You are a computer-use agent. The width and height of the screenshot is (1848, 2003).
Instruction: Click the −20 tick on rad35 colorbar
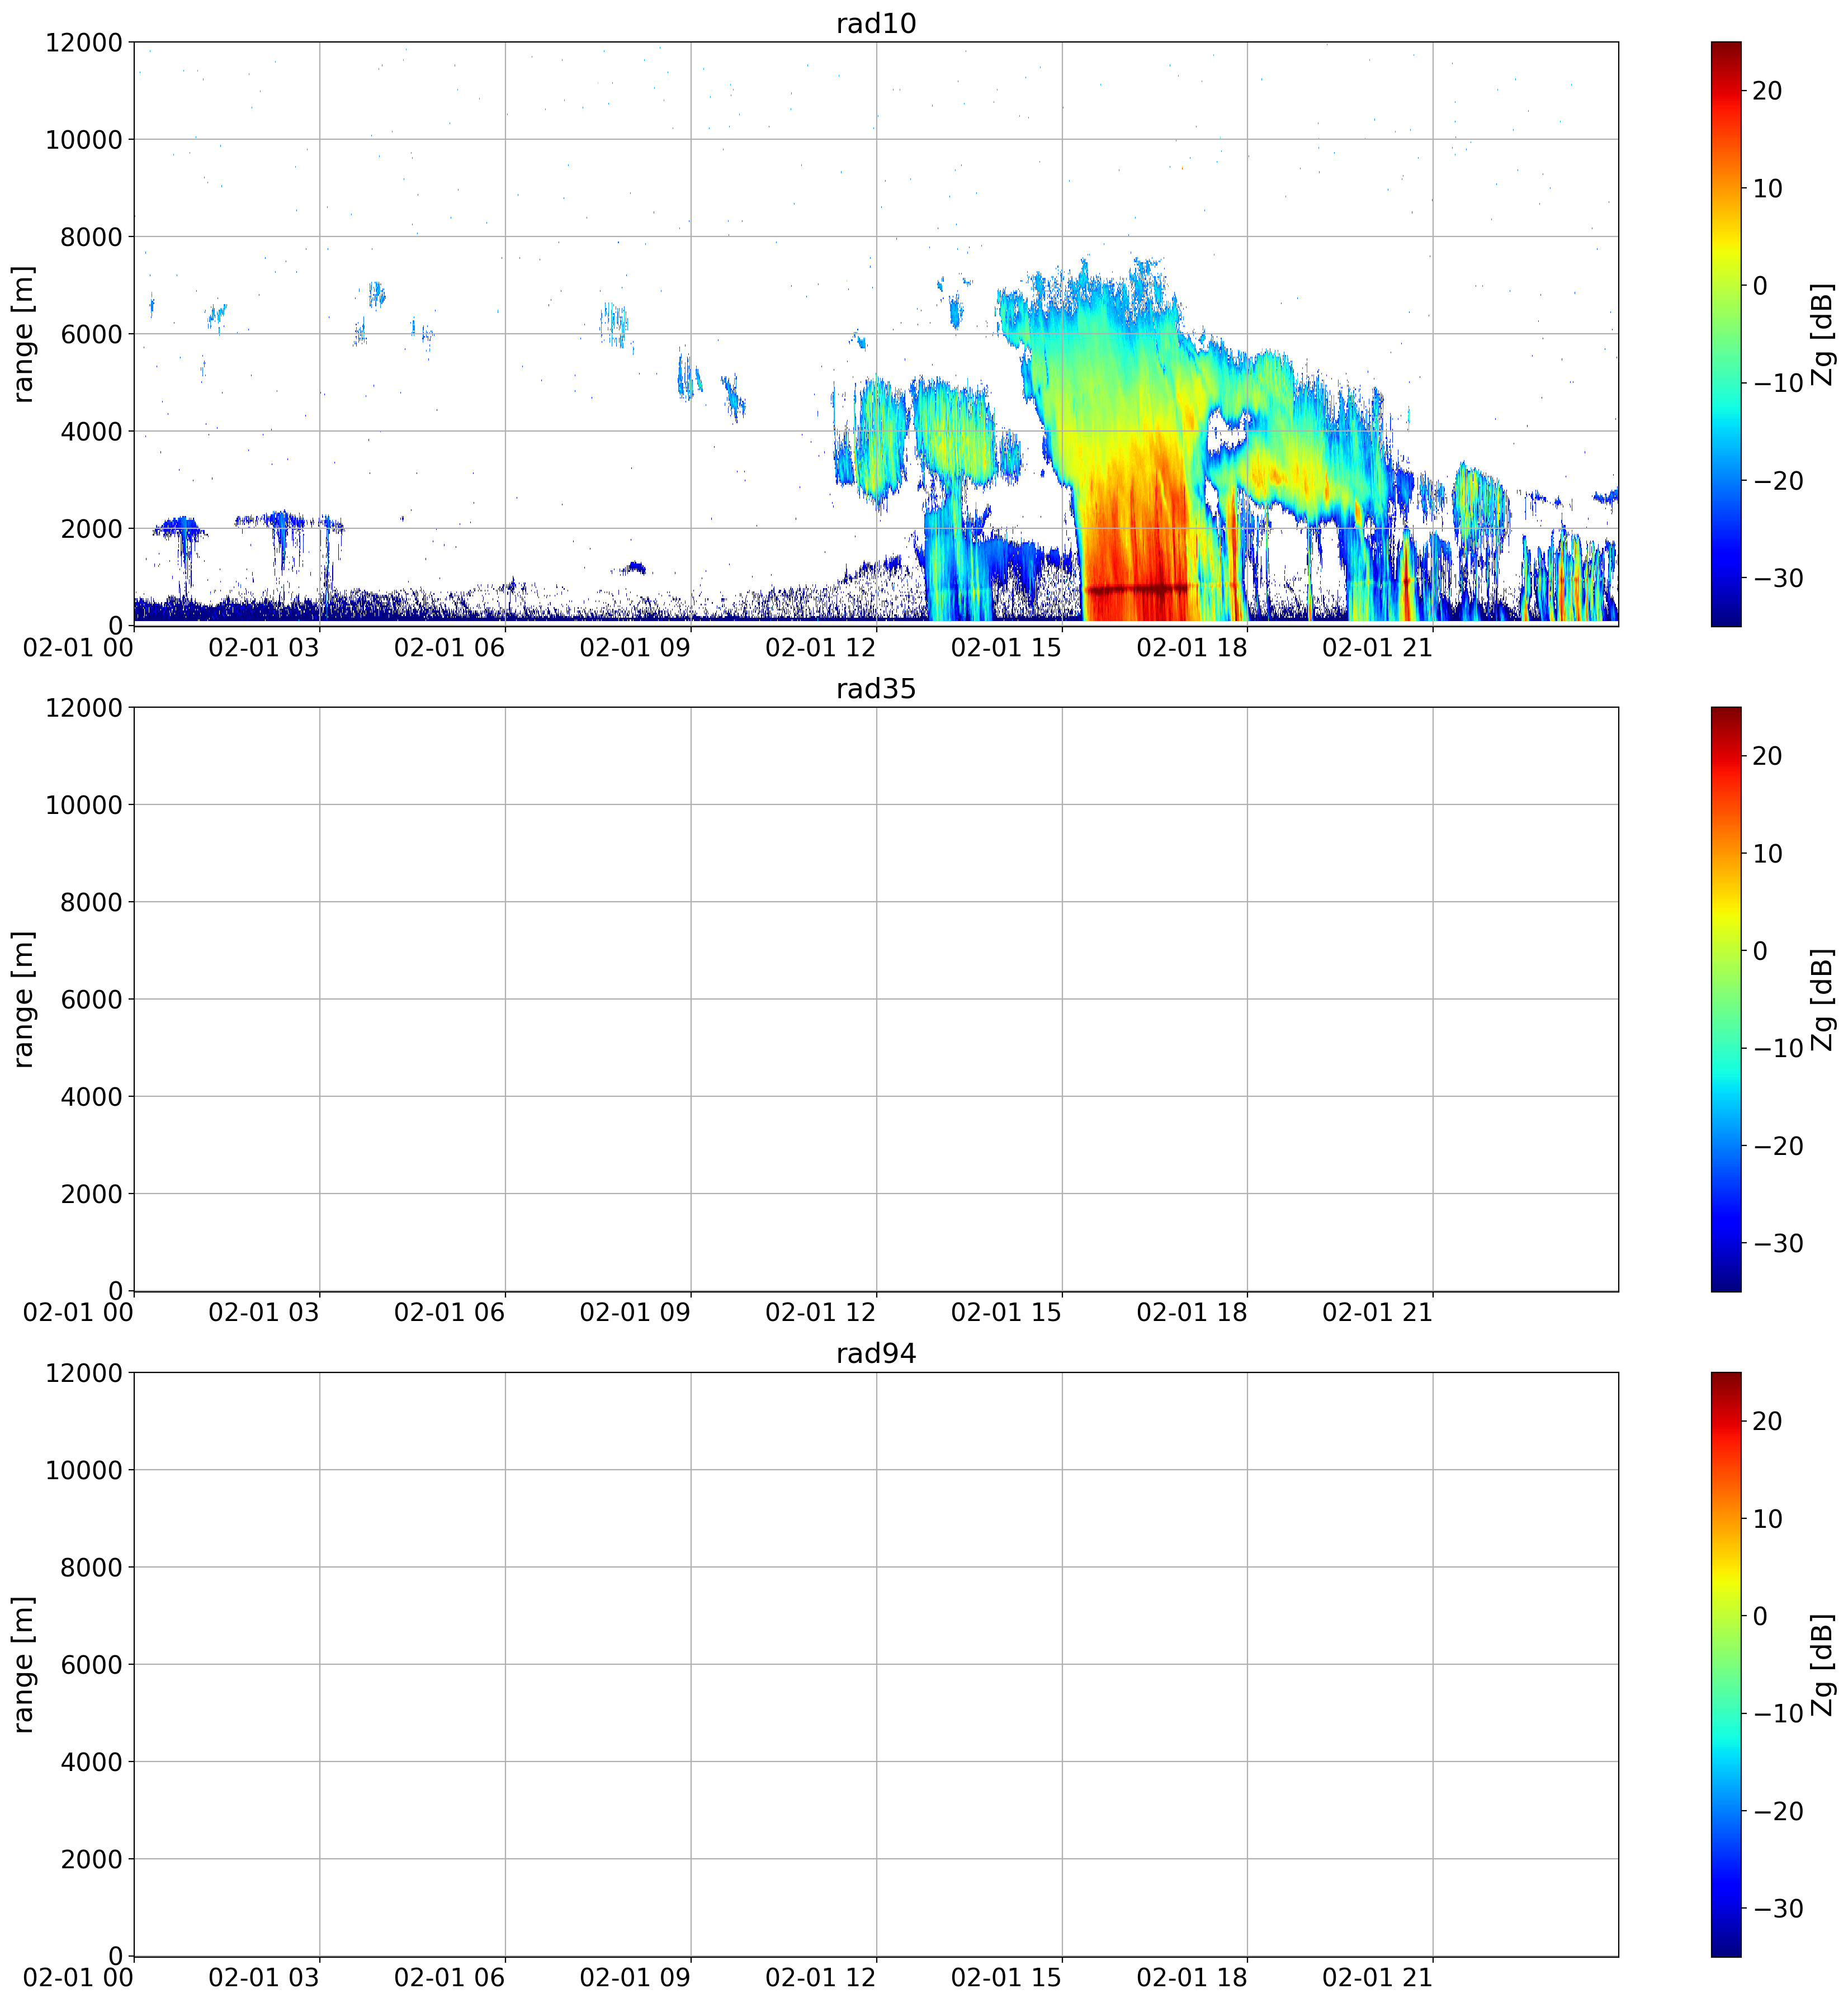coord(1779,1146)
